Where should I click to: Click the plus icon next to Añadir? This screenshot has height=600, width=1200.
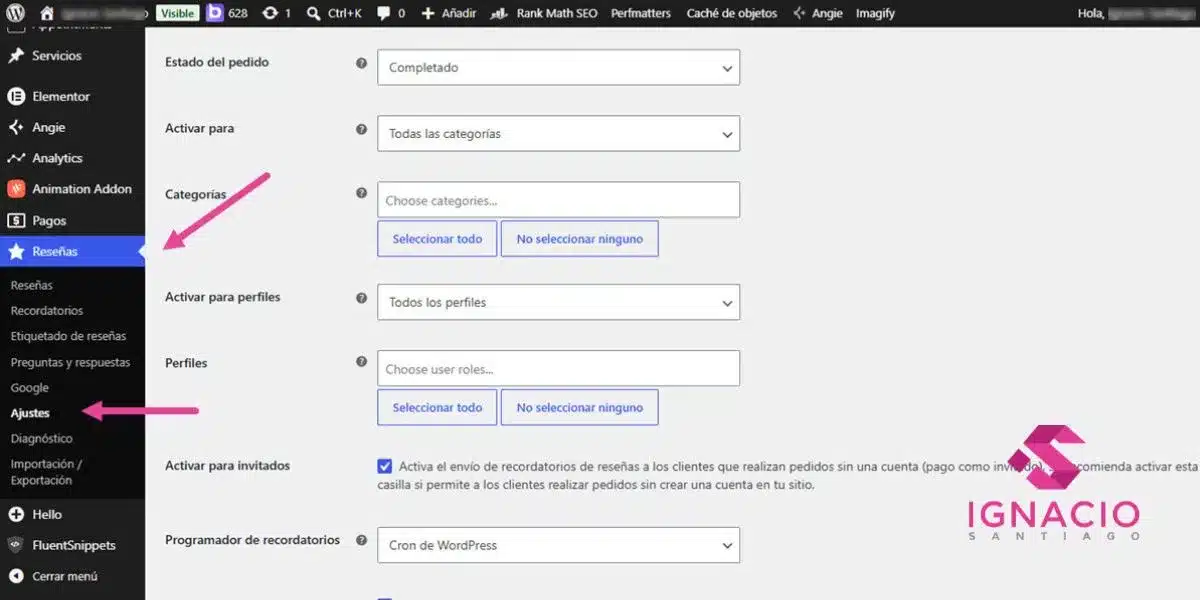pyautogui.click(x=428, y=13)
